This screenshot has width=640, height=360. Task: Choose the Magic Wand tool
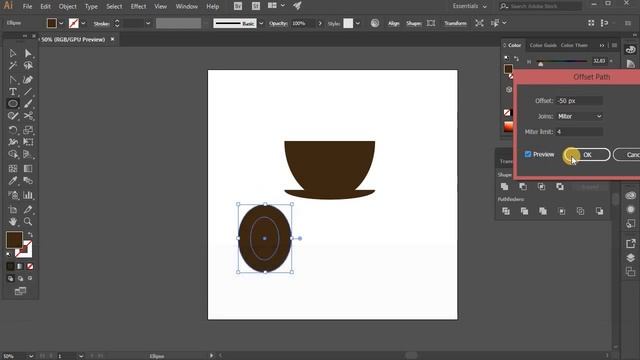13,66
